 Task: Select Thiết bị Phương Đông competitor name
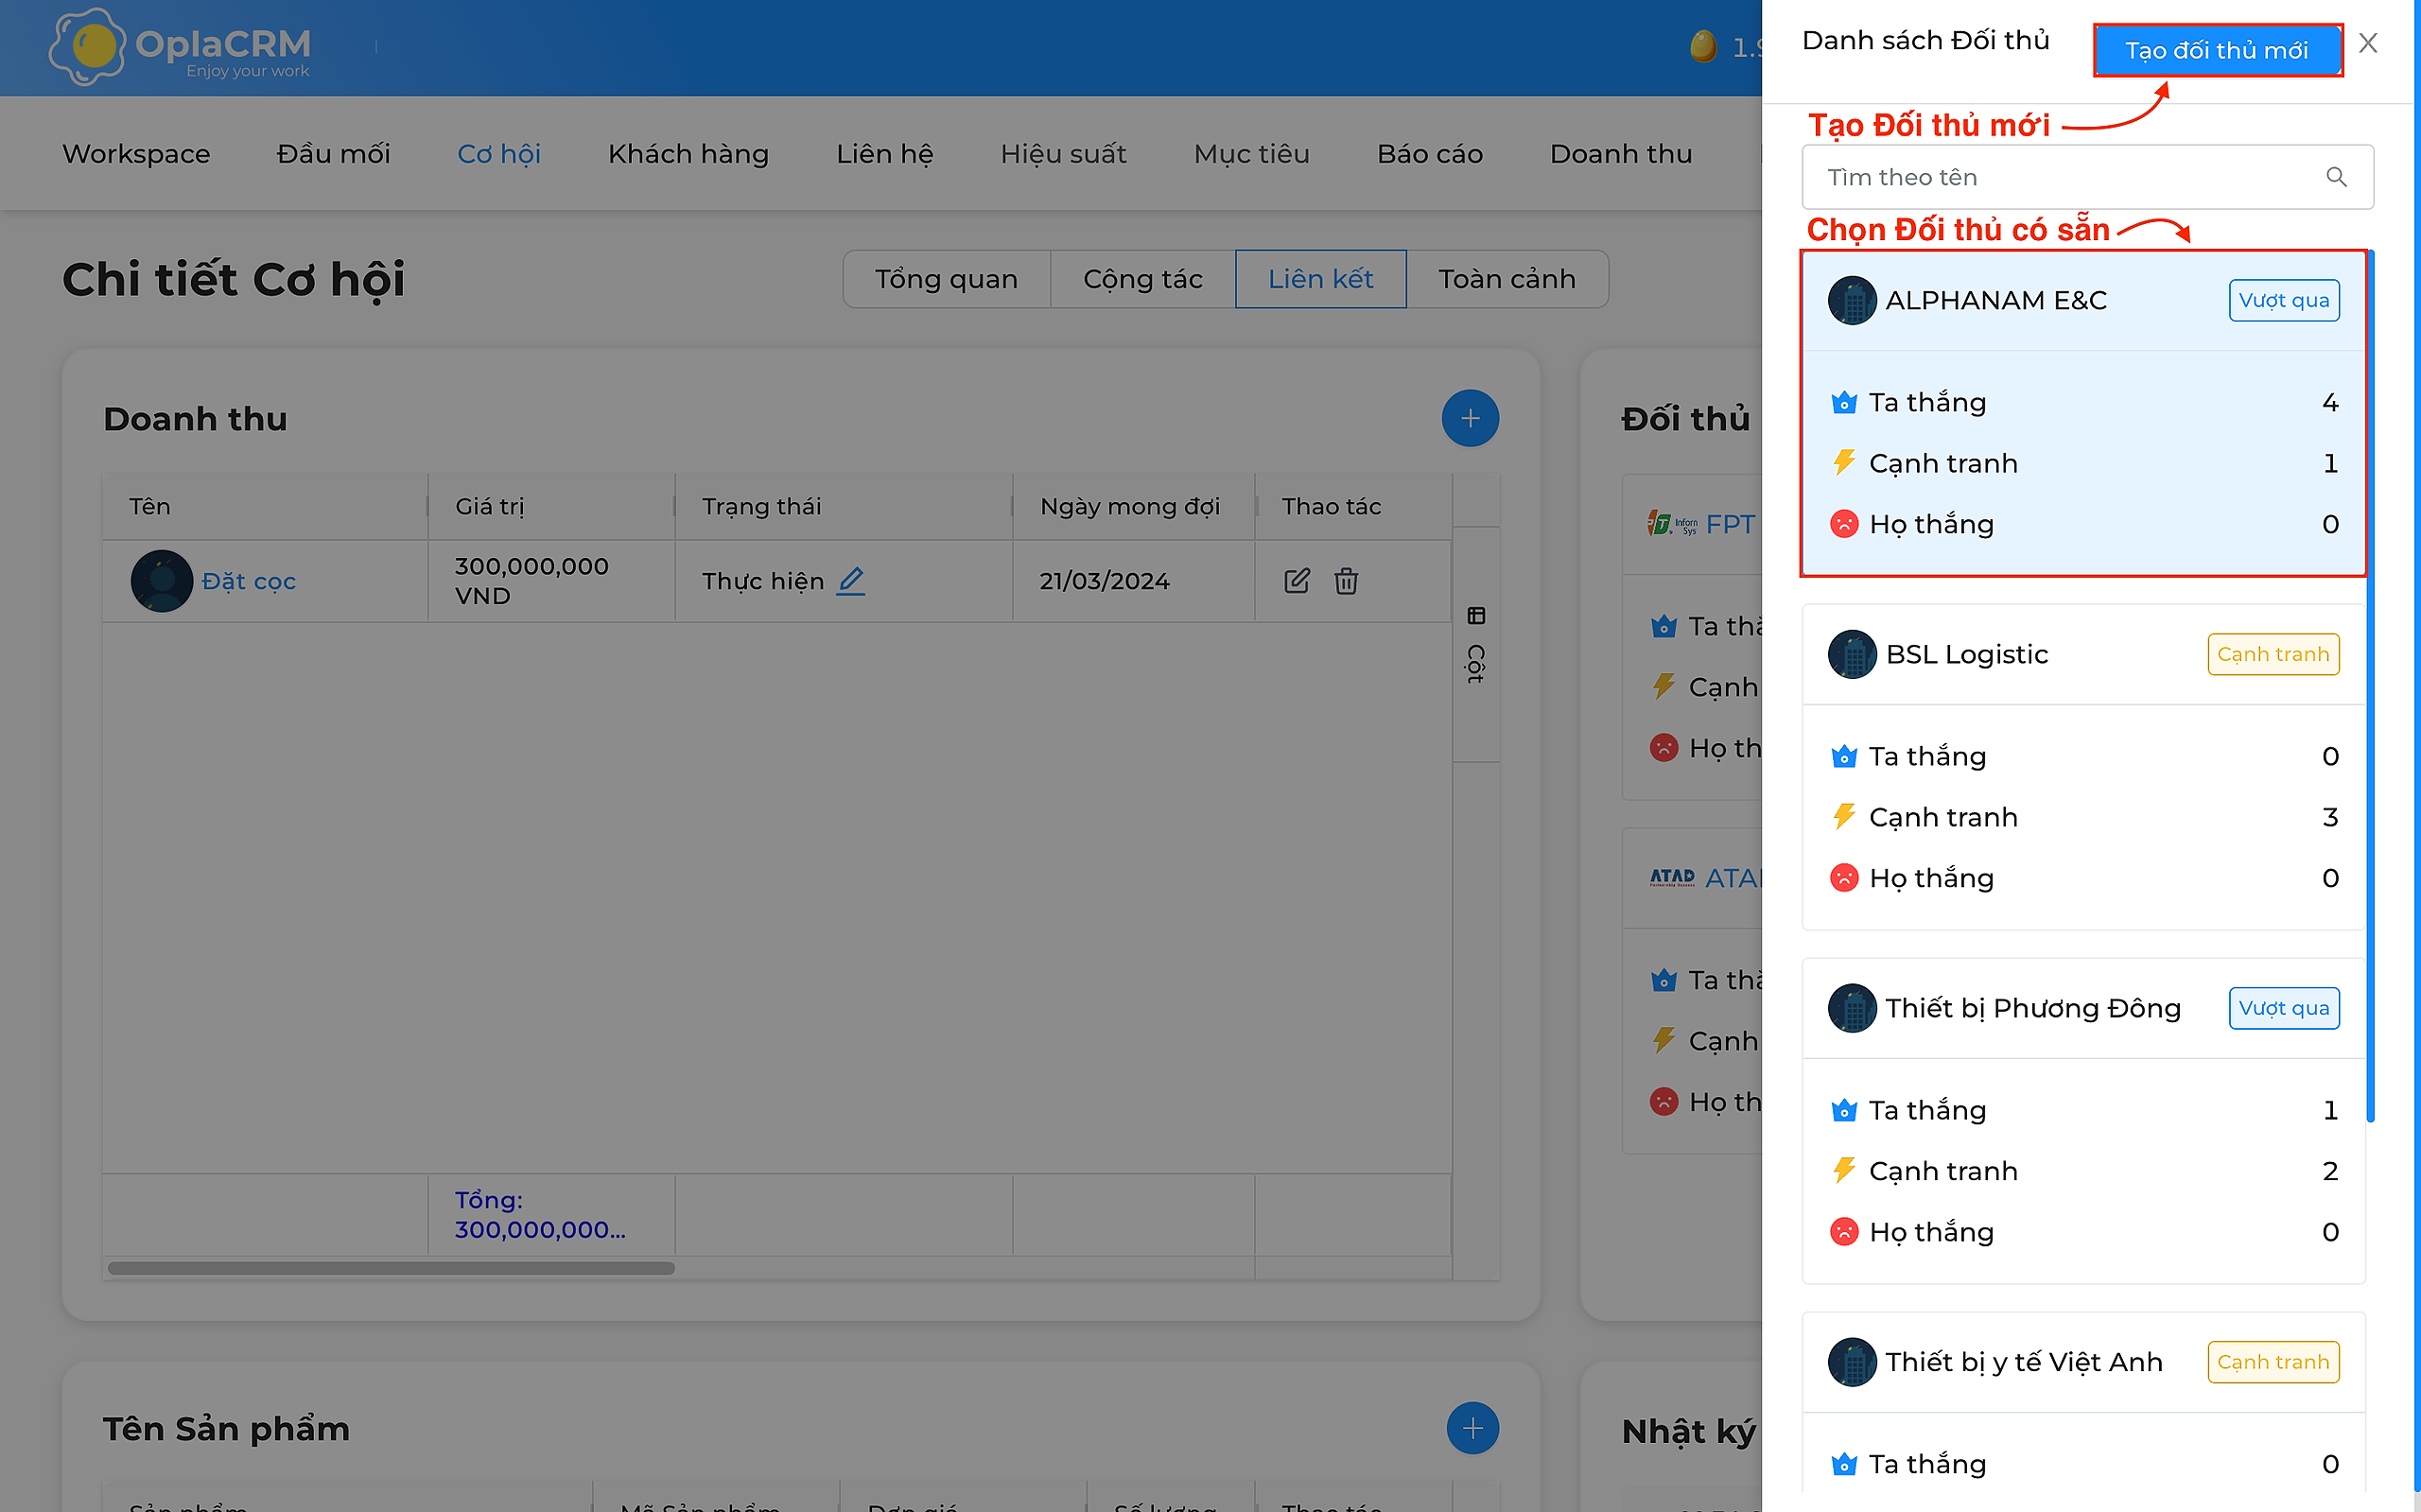pyautogui.click(x=2033, y=1008)
